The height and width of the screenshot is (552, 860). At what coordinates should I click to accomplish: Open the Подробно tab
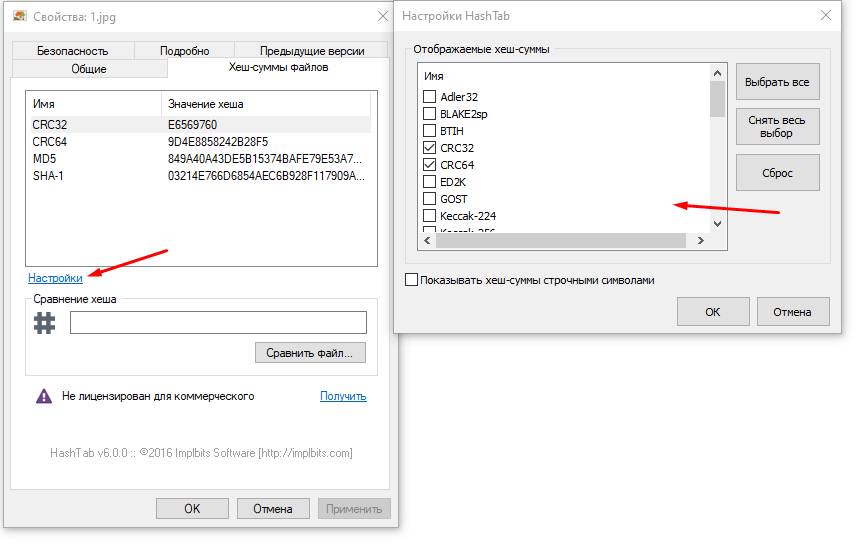coord(184,50)
